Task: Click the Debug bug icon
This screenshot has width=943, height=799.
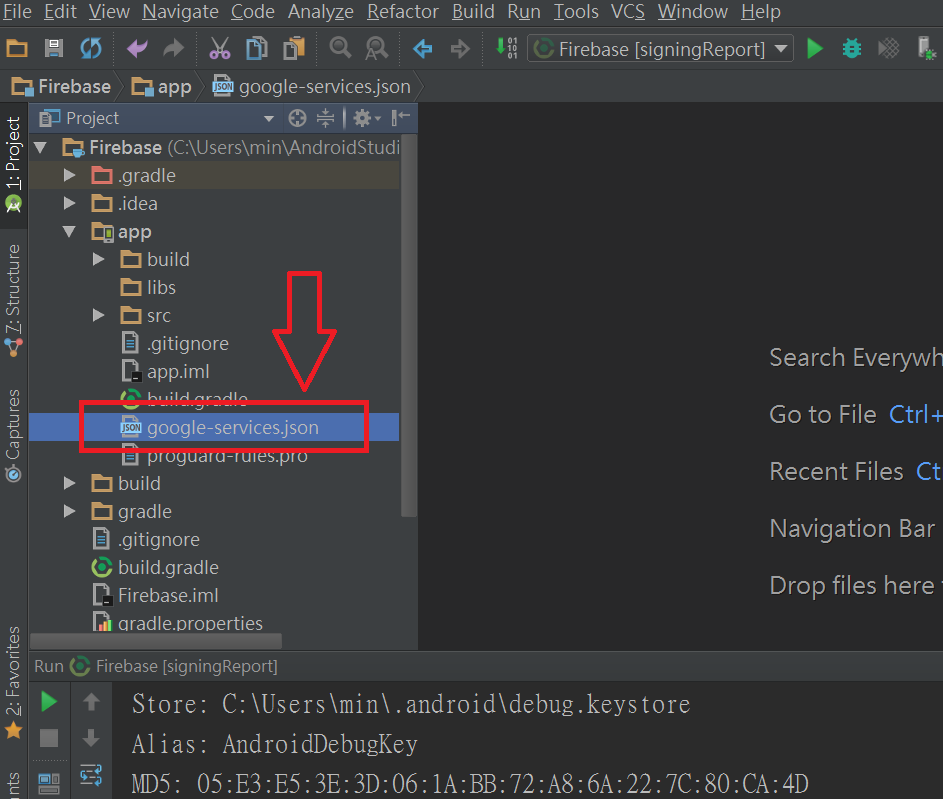Action: (x=852, y=48)
